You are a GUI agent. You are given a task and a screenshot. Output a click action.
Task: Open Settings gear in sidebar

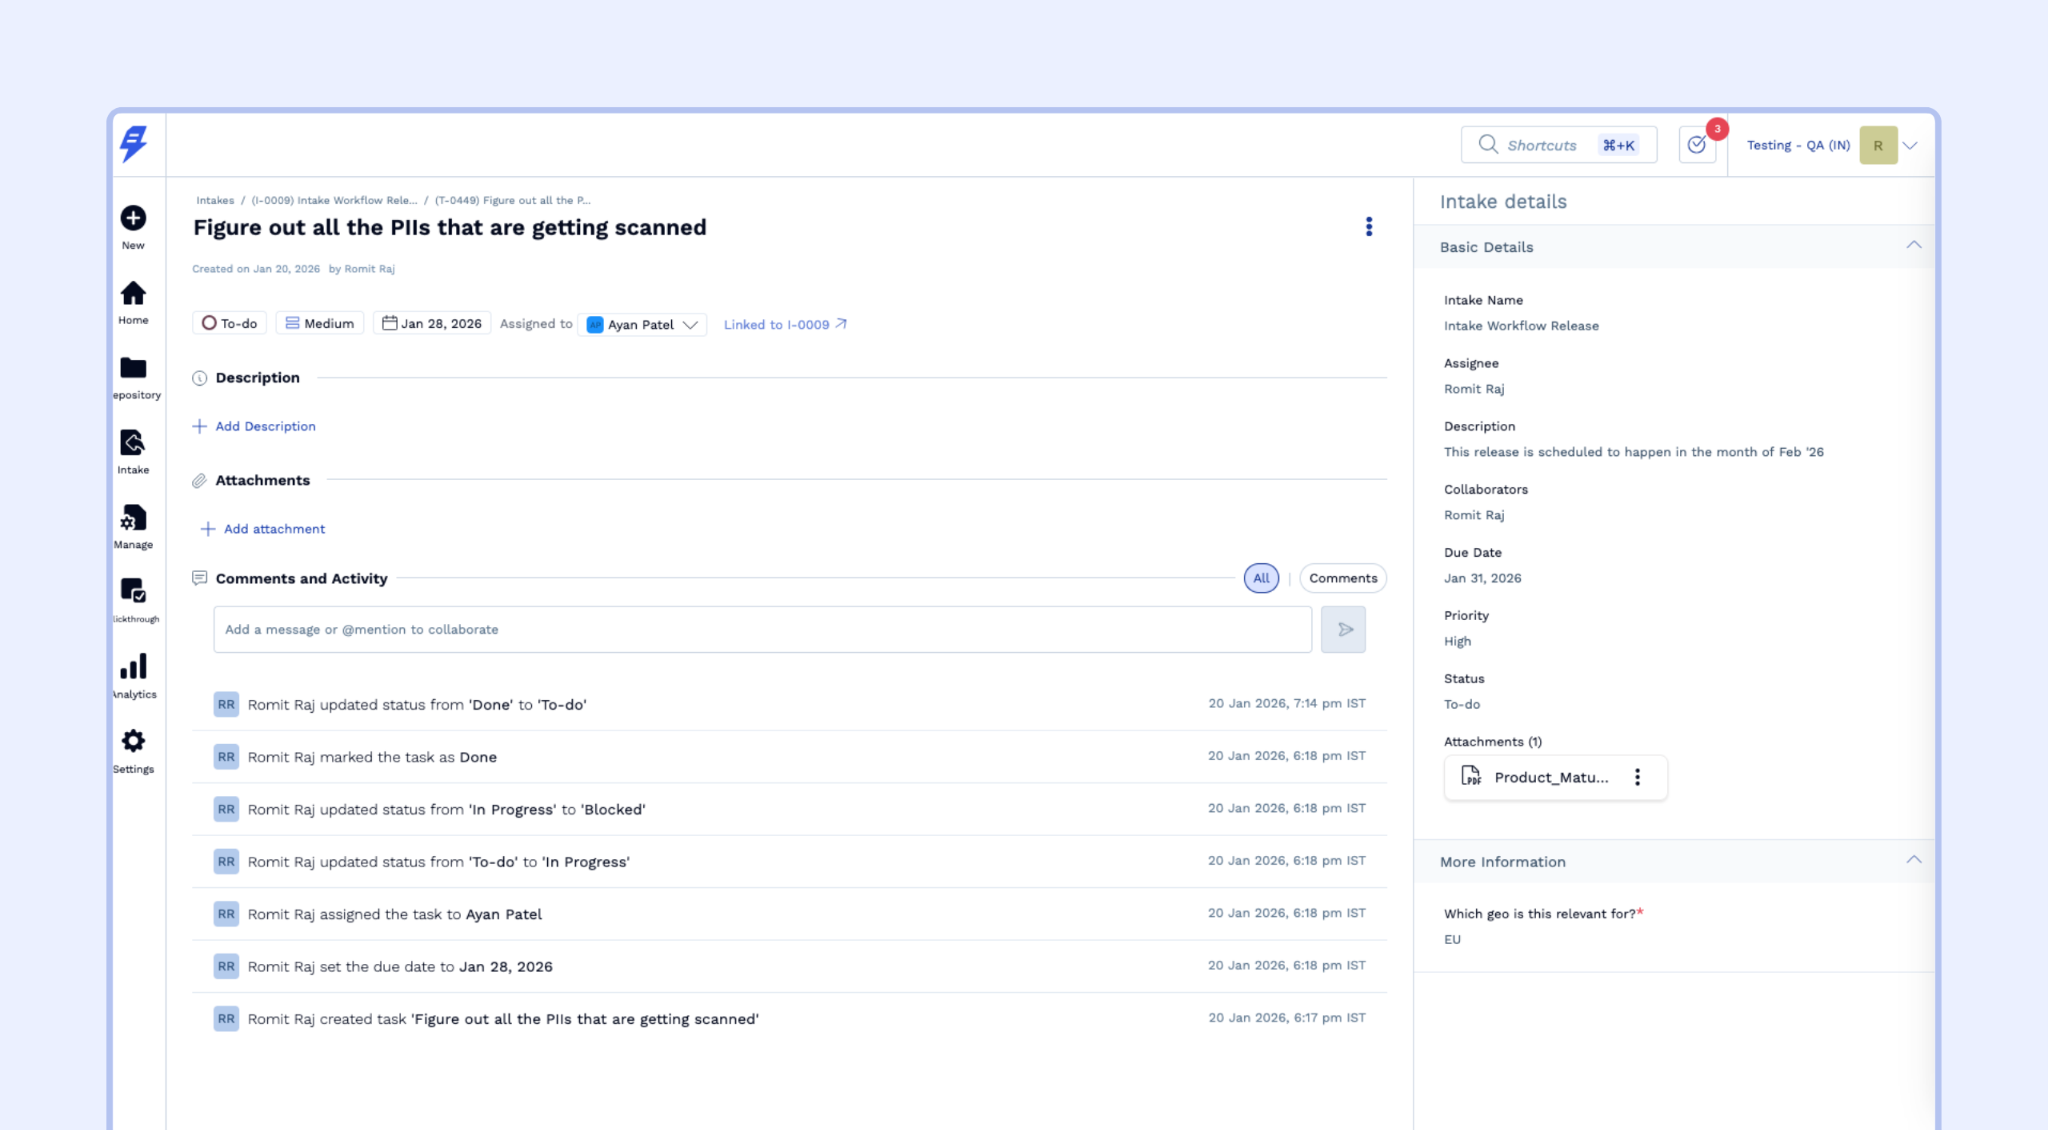tap(133, 742)
